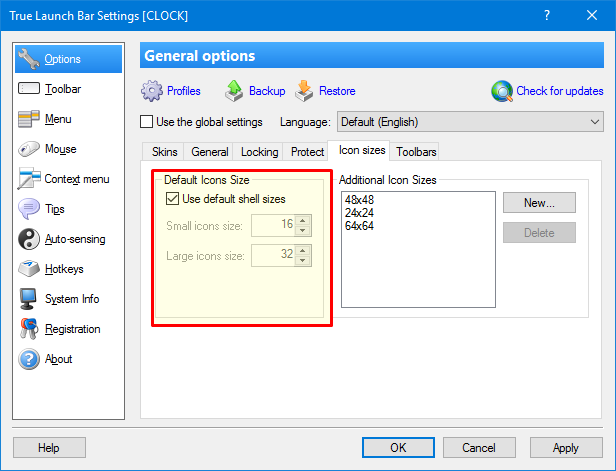Open Help with the Help button

[x=49, y=447]
